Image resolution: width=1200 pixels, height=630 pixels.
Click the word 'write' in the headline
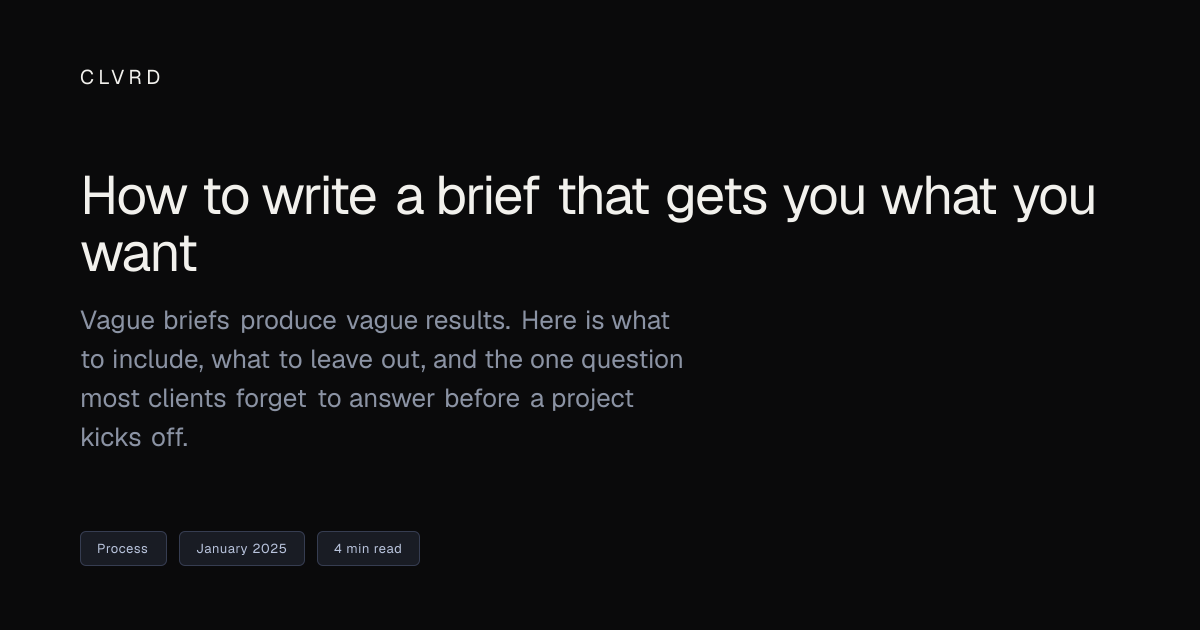pyautogui.click(x=320, y=195)
